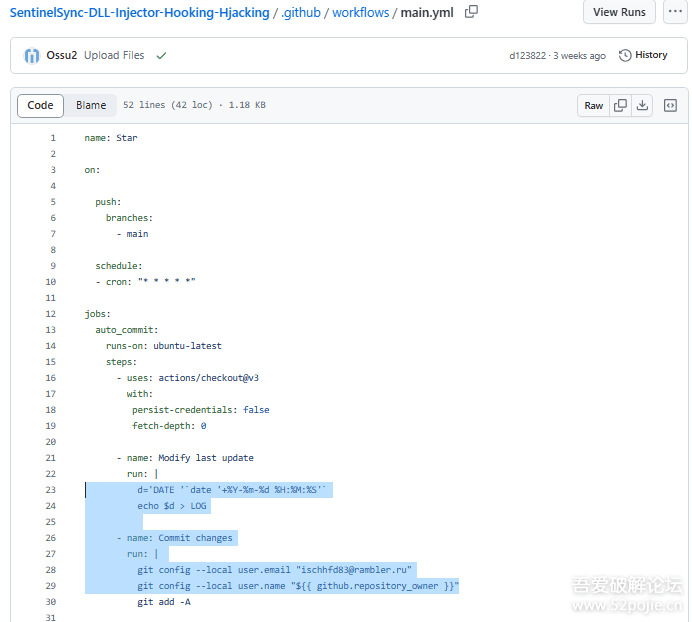Screen dimensions: 692x622
Task: Click line number 16
Action: point(51,378)
